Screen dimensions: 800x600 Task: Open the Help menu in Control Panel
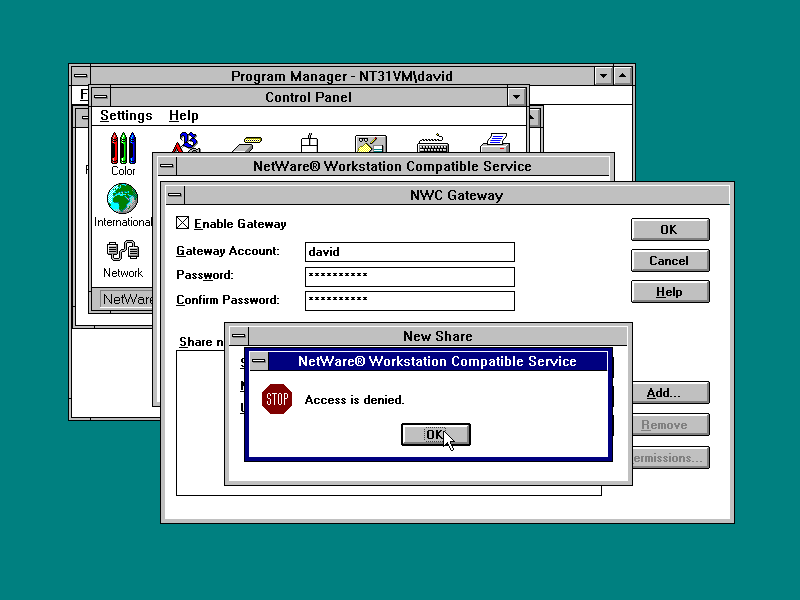coord(184,116)
